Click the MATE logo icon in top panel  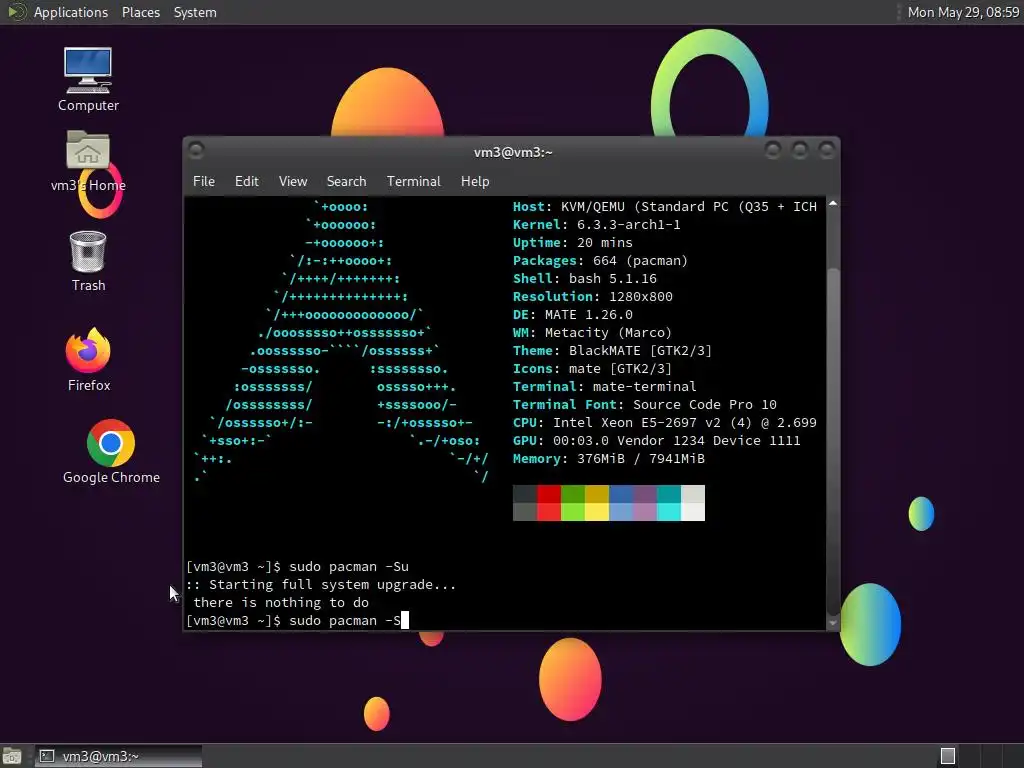pyautogui.click(x=15, y=12)
